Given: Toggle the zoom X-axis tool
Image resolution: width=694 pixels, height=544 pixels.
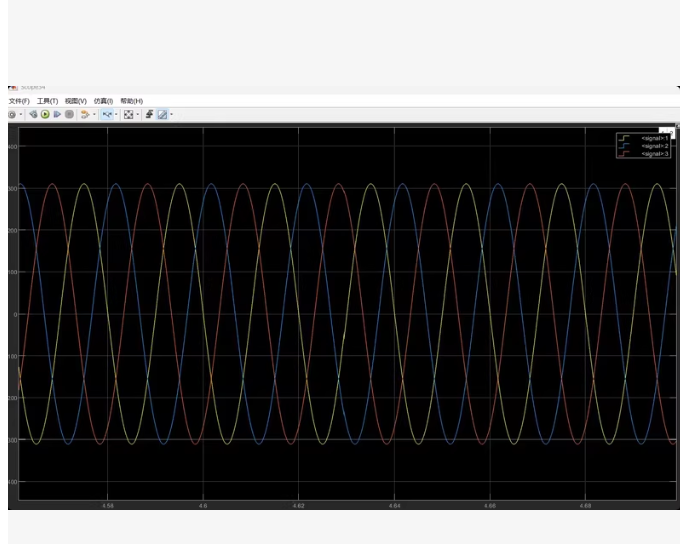Looking at the screenshot, I should coord(107,115).
